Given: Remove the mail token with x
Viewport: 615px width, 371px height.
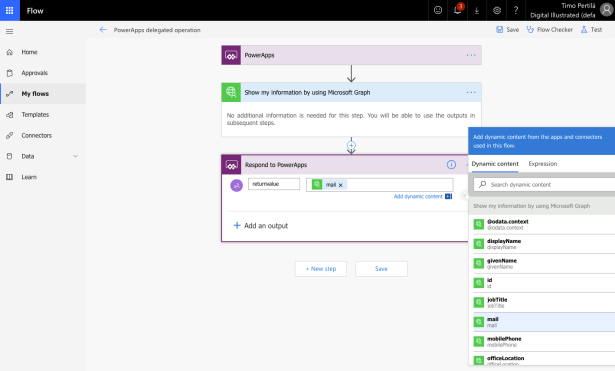Looking at the screenshot, I should [340, 185].
